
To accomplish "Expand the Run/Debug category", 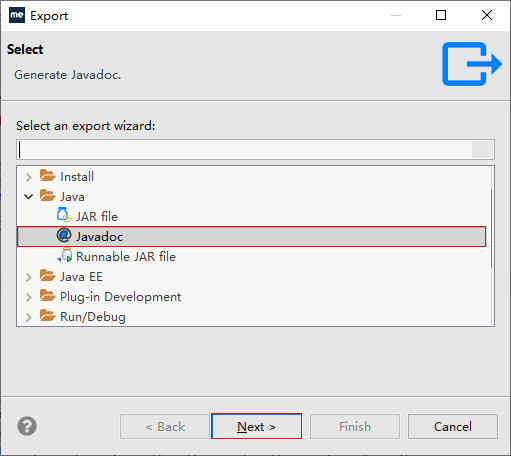I will click(x=29, y=317).
